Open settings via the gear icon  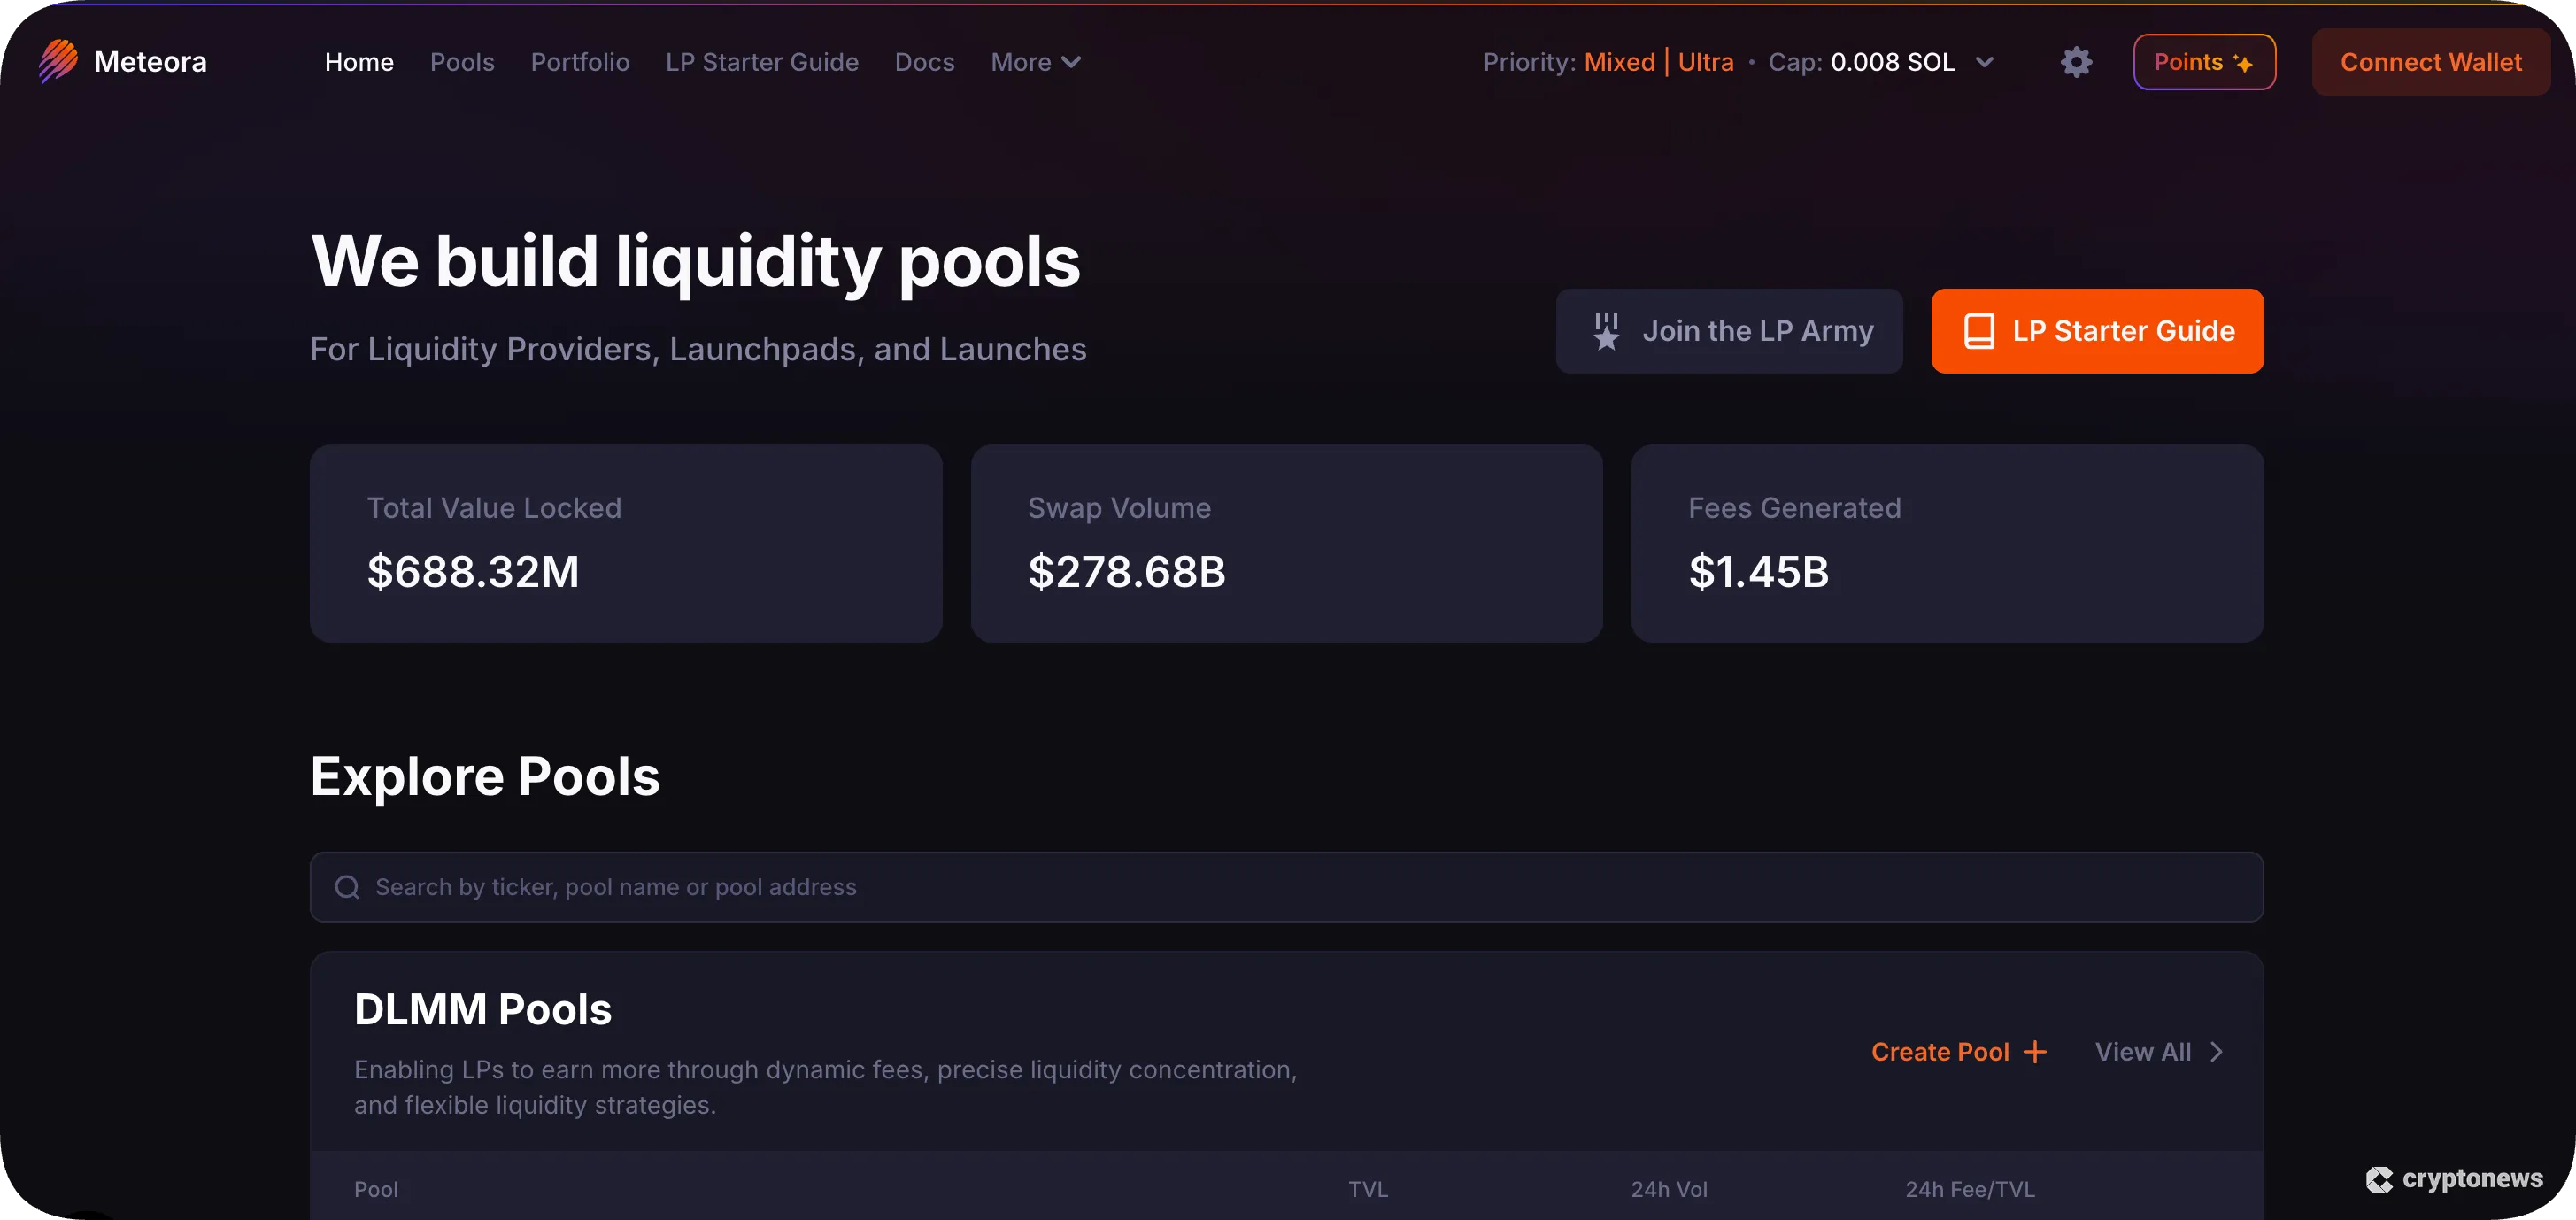click(2076, 61)
